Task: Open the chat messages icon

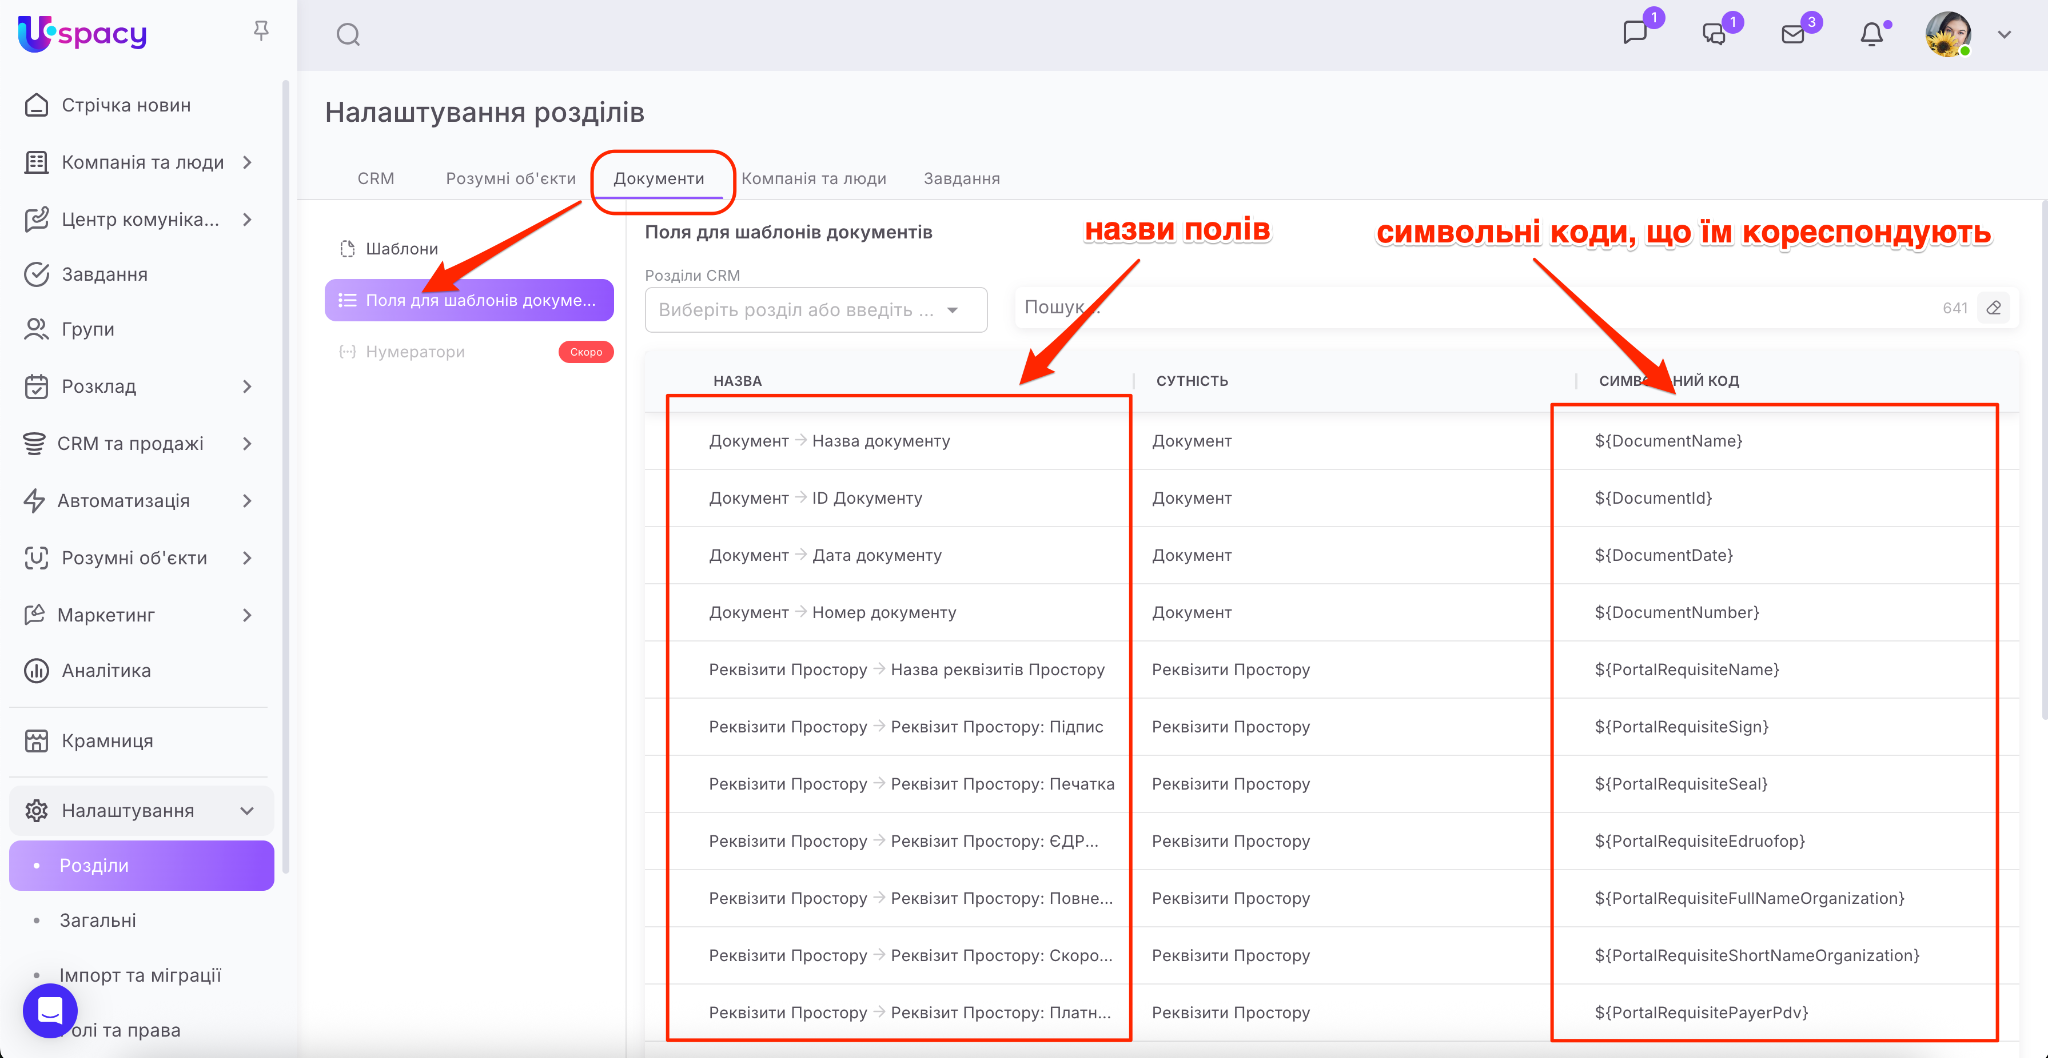Action: pyautogui.click(x=1635, y=33)
